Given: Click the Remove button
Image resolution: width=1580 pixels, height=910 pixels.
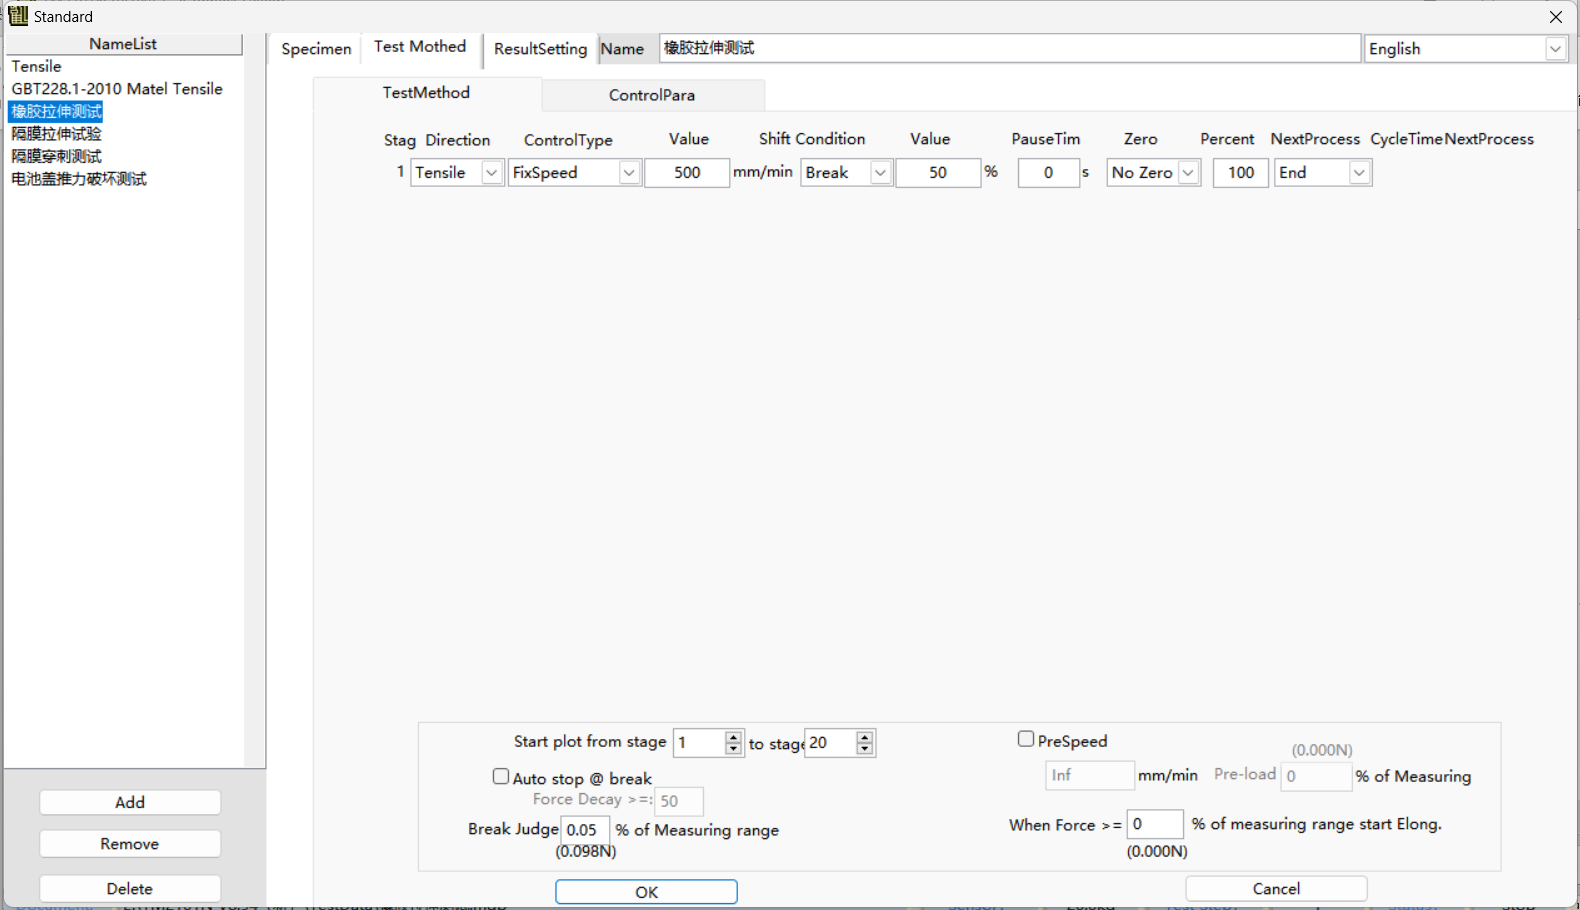Looking at the screenshot, I should click(x=130, y=844).
